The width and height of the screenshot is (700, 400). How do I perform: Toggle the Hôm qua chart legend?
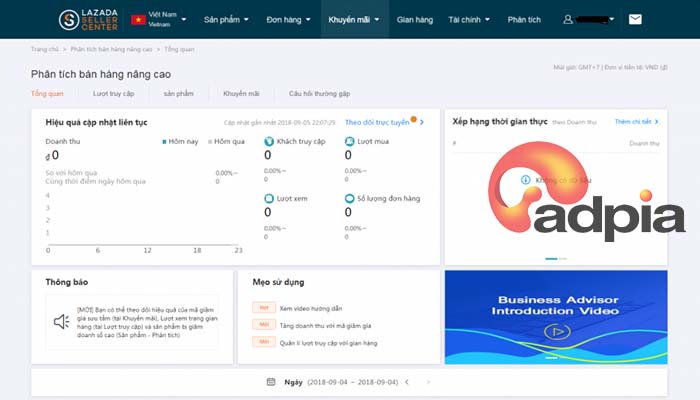226,142
